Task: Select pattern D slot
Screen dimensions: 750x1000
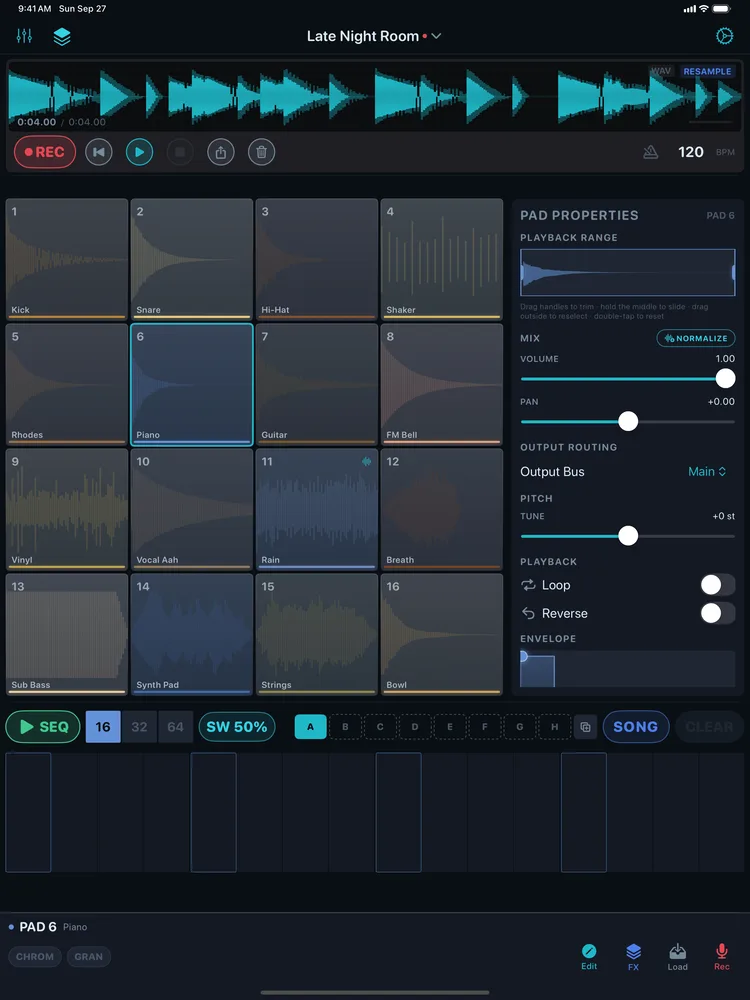Action: pyautogui.click(x=415, y=726)
